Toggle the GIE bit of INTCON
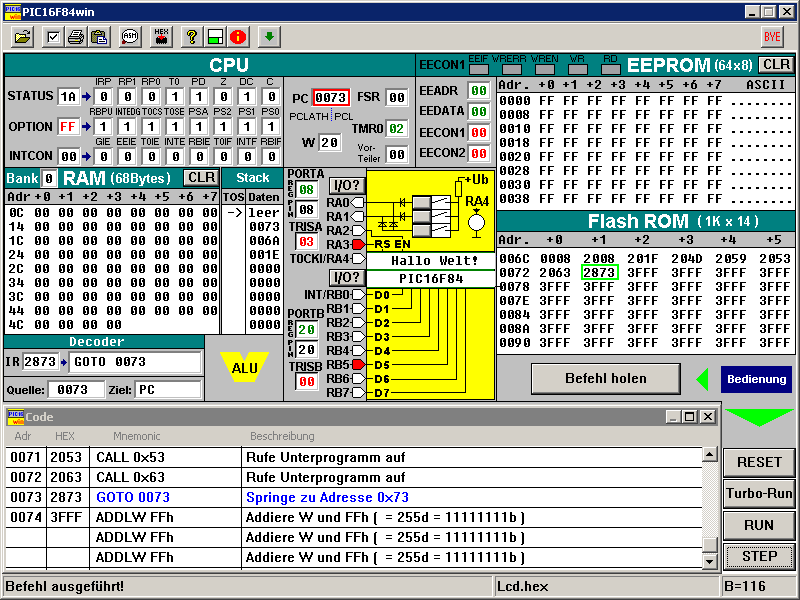This screenshot has height=600, width=800. (102, 156)
